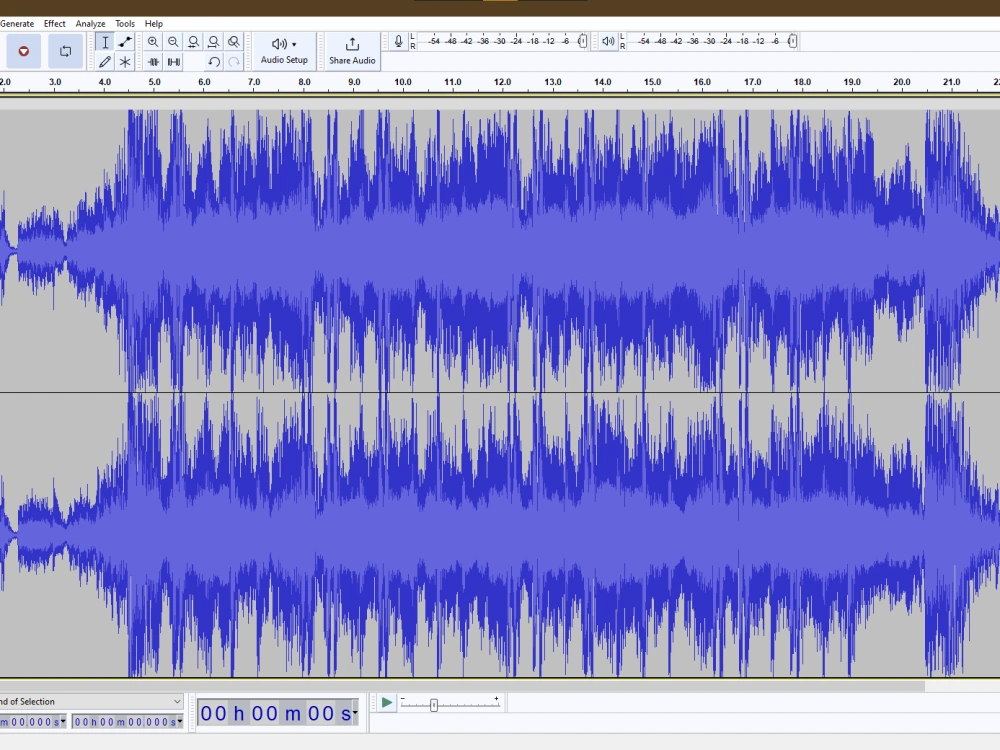The height and width of the screenshot is (750, 1000).
Task: Click the Zoom In magnifier
Action: pyautogui.click(x=153, y=42)
